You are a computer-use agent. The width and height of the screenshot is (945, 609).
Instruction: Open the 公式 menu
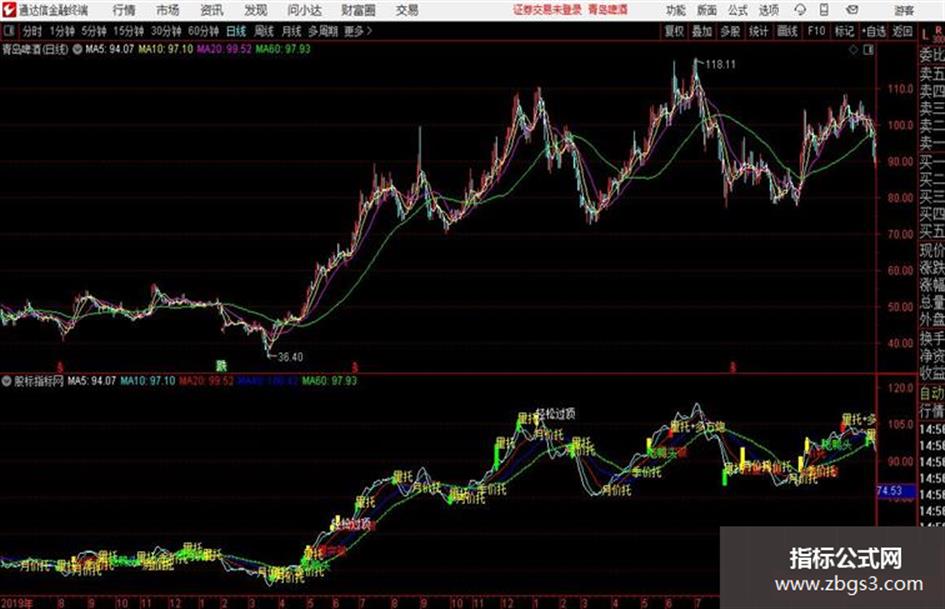[738, 10]
